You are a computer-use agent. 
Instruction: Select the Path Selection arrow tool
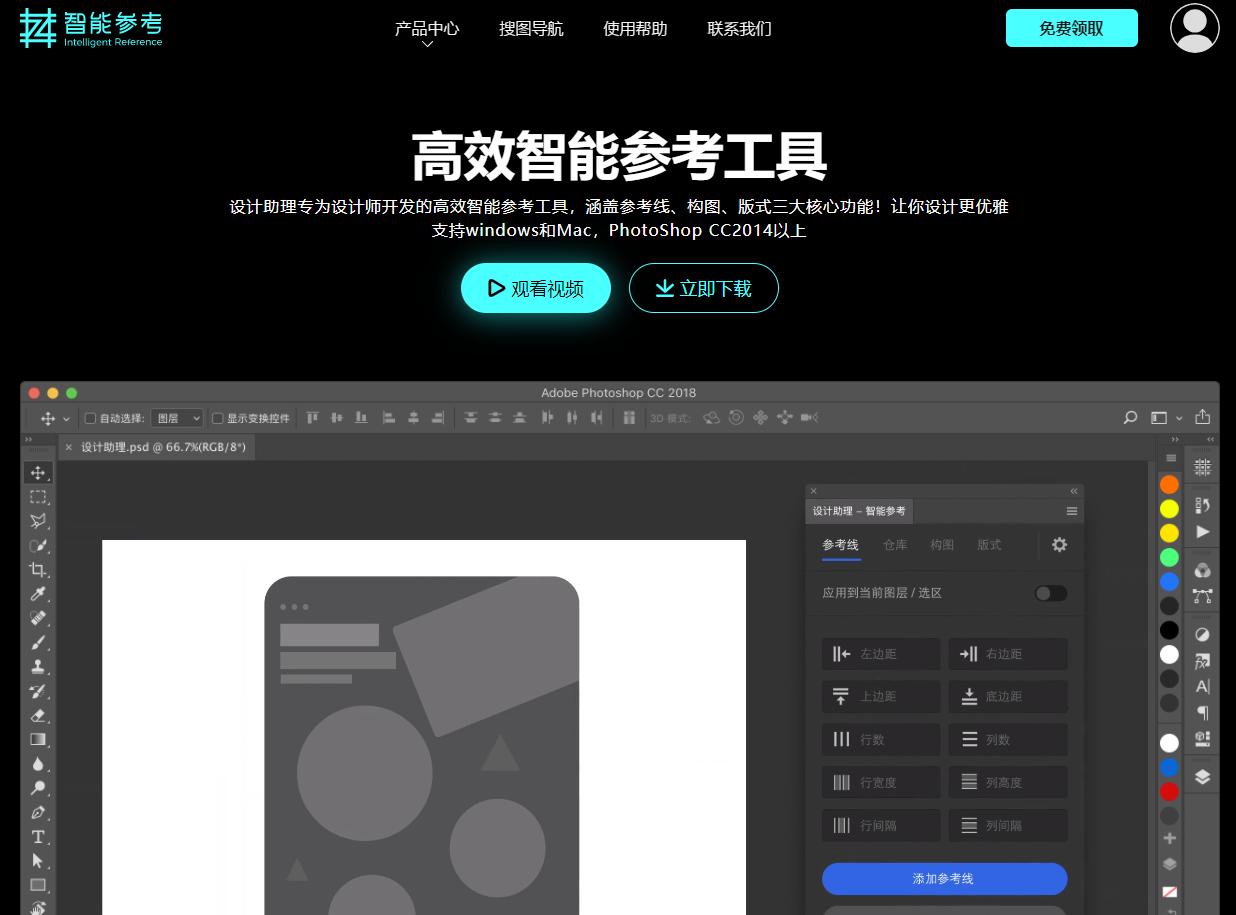38,860
